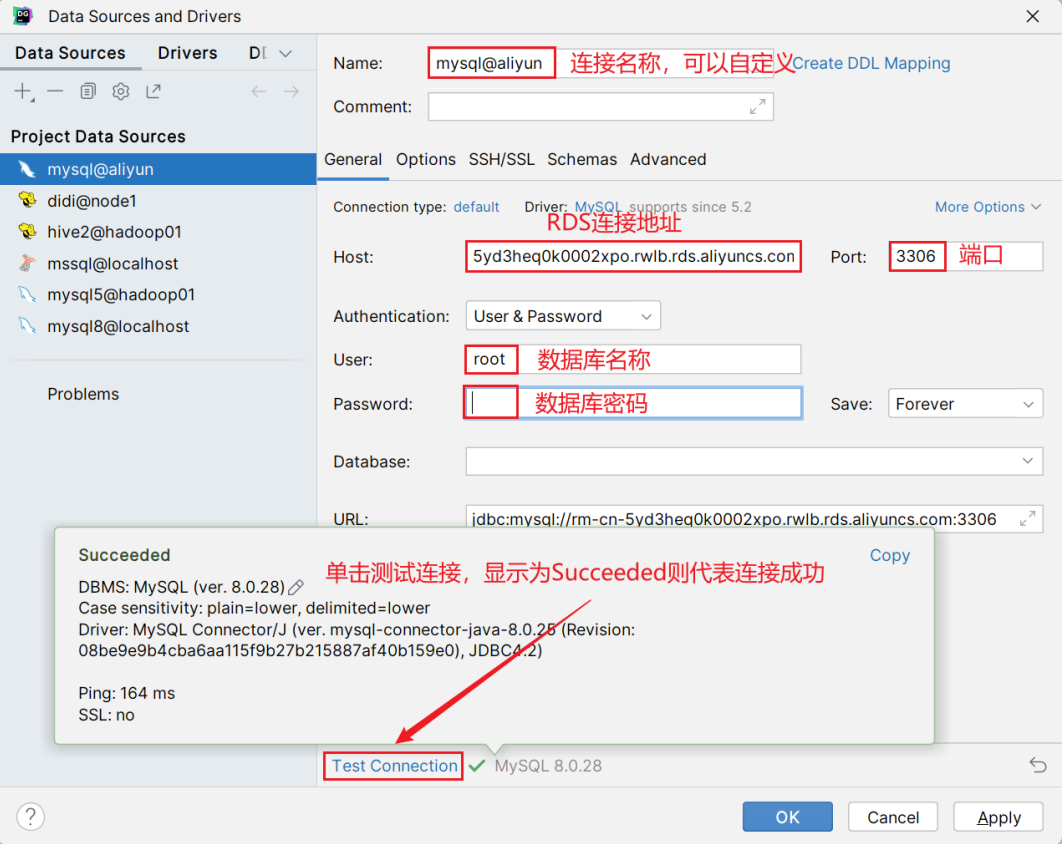This screenshot has width=1062, height=844.
Task: Click the 'Project Data Sources' header
Action: coord(98,136)
